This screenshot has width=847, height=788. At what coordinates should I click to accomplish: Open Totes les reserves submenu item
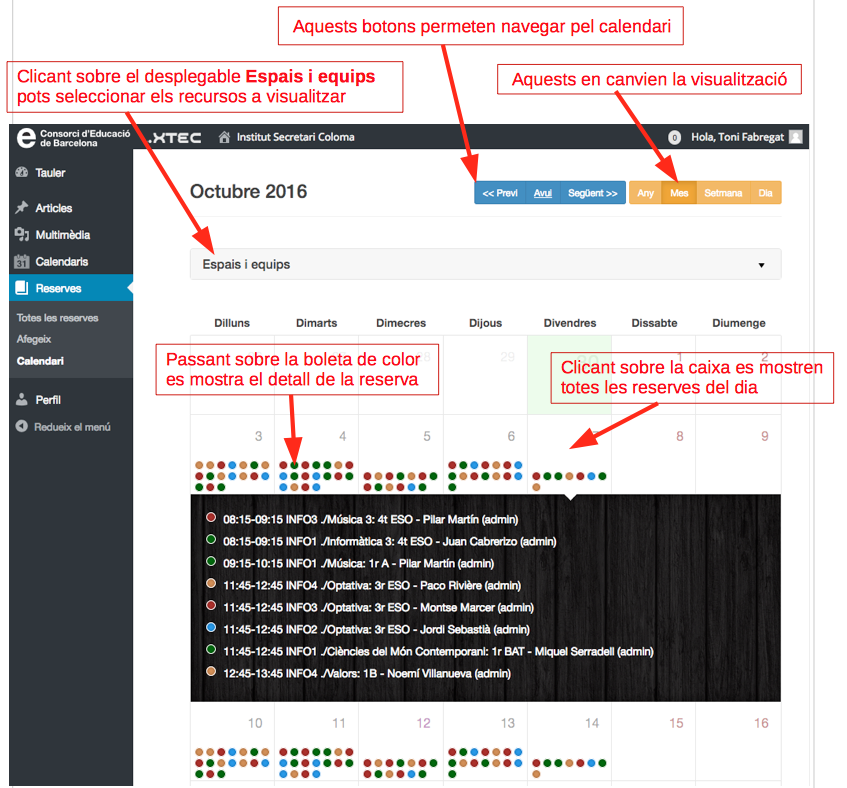(58, 318)
